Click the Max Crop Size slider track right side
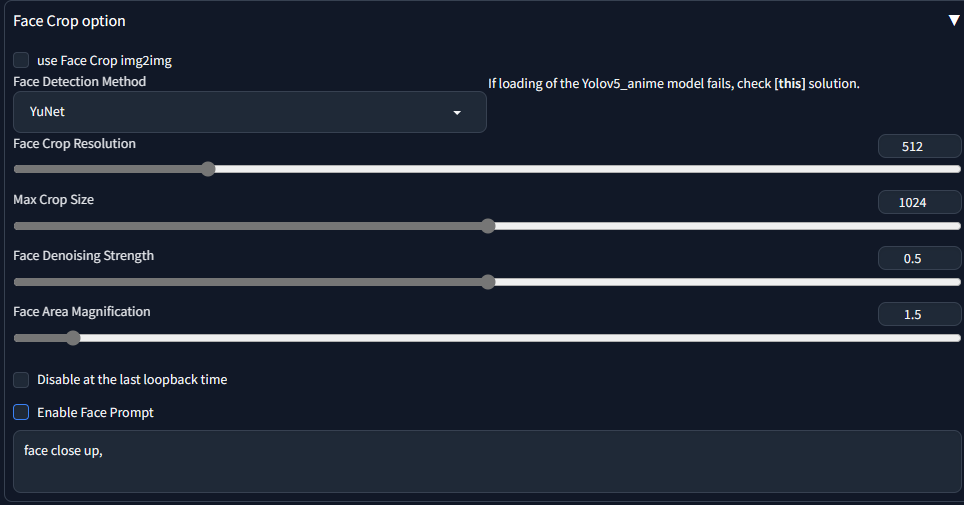The image size is (964, 505). 727,226
